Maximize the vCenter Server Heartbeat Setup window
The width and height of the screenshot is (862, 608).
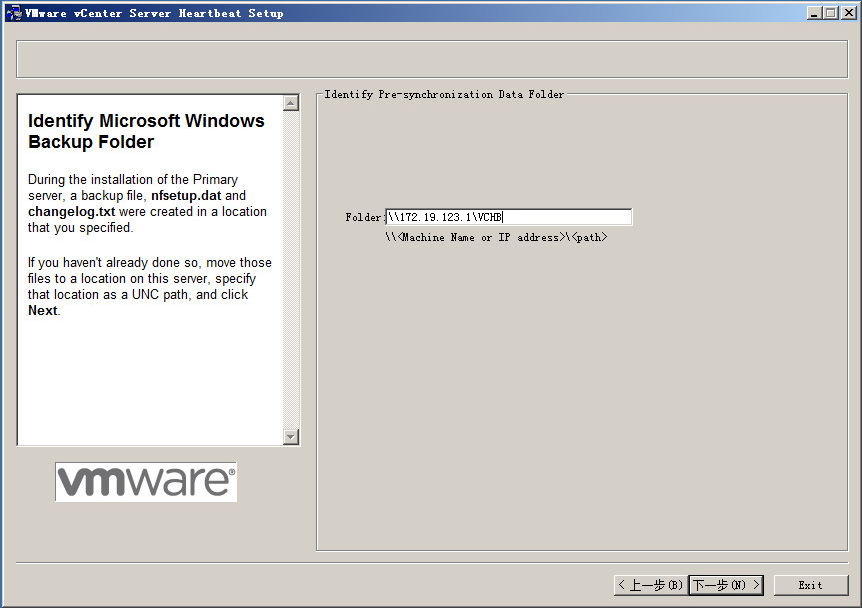pos(831,13)
